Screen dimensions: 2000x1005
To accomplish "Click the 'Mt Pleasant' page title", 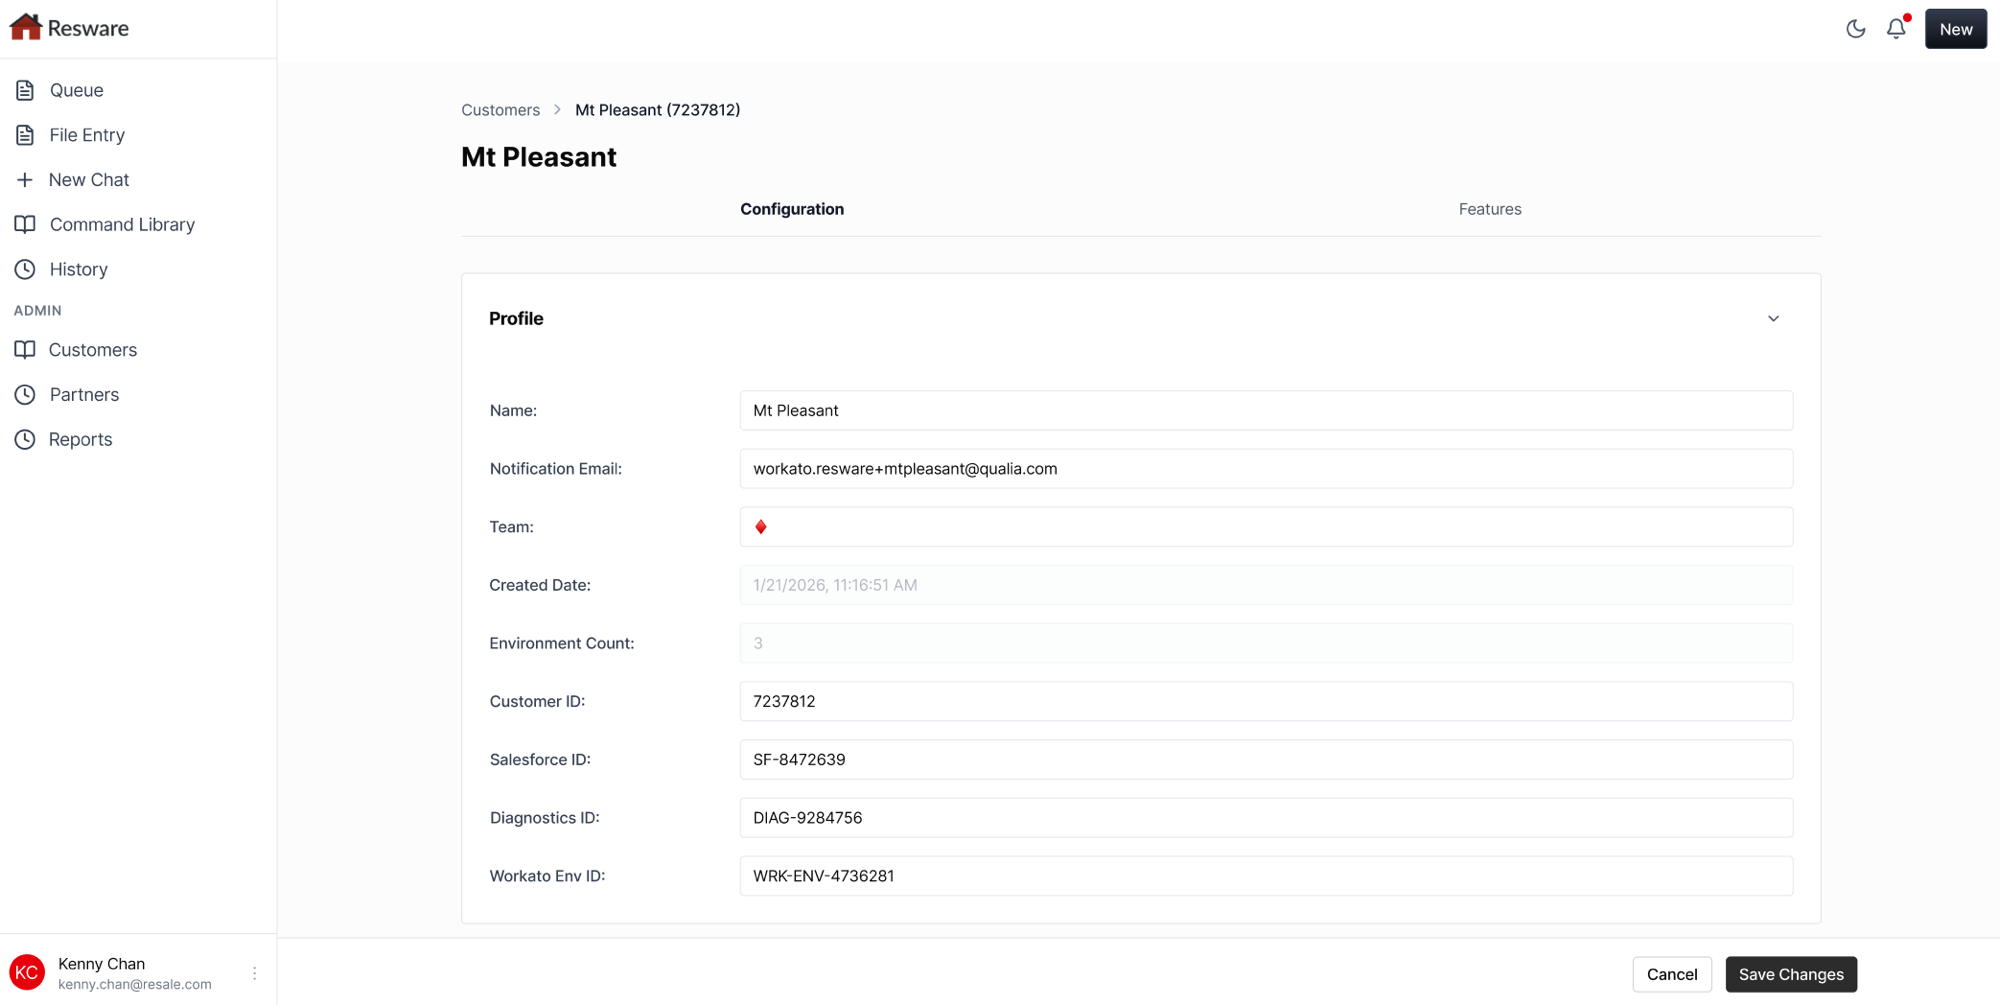I will coord(539,157).
